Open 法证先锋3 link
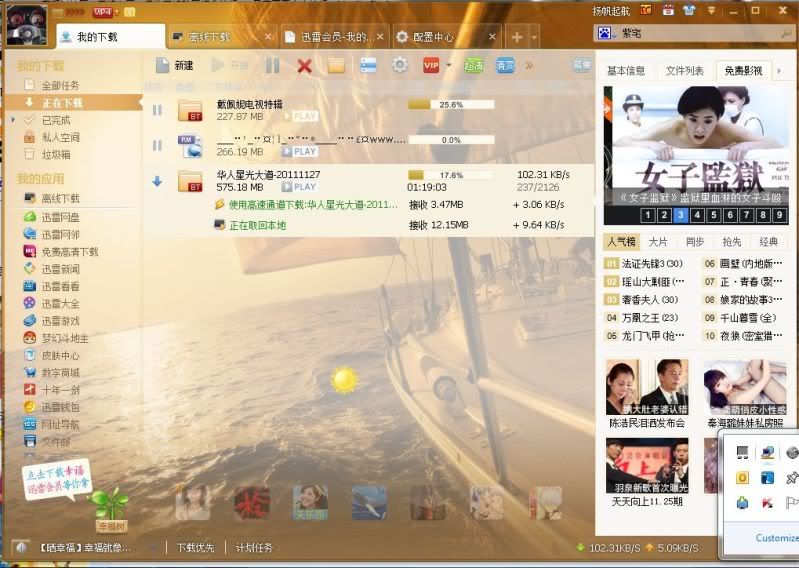The width and height of the screenshot is (799, 568). pos(652,264)
